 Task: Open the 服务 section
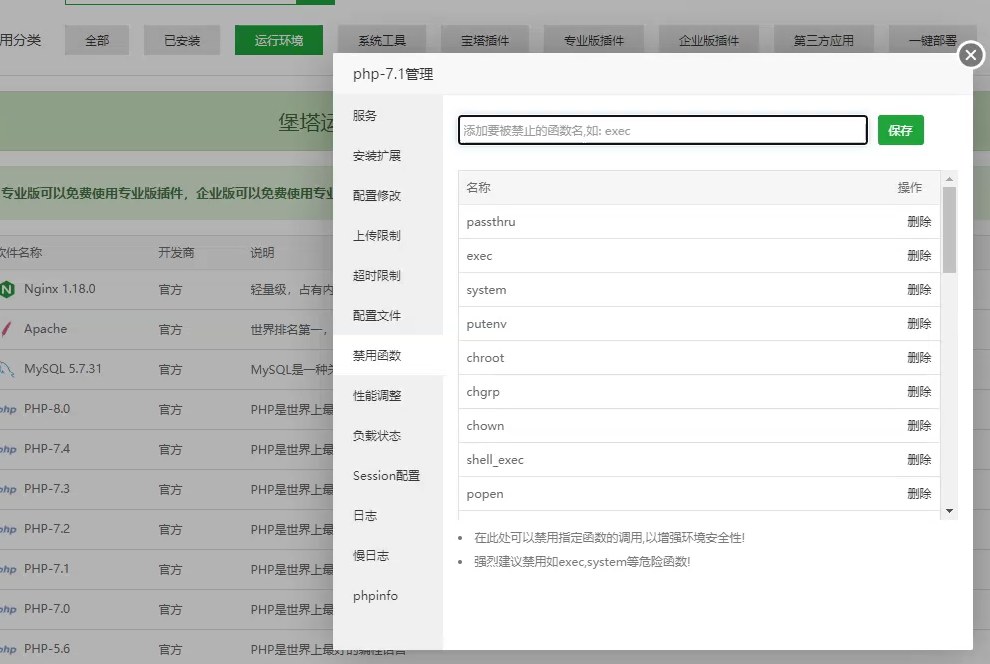pyautogui.click(x=388, y=116)
